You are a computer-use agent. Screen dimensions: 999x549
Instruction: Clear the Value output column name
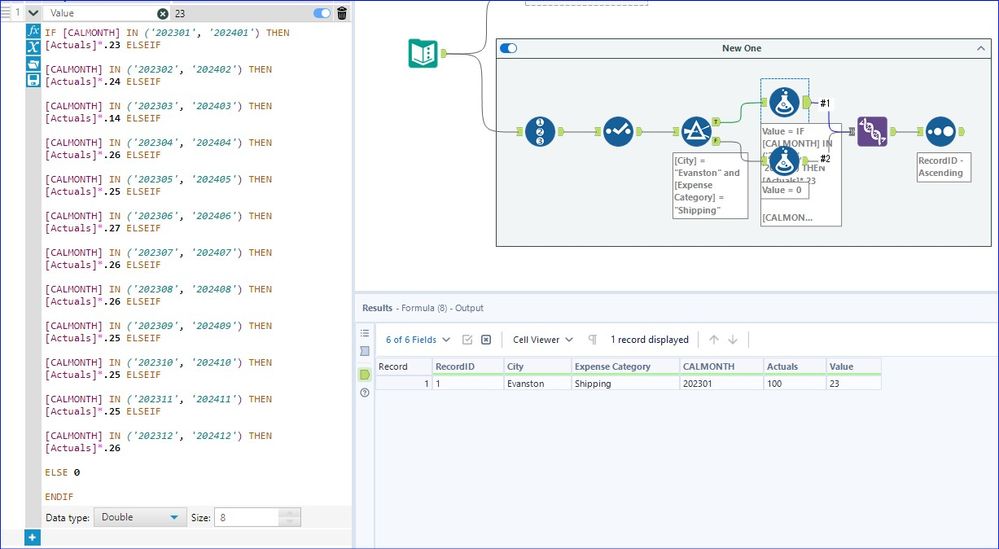pyautogui.click(x=162, y=13)
